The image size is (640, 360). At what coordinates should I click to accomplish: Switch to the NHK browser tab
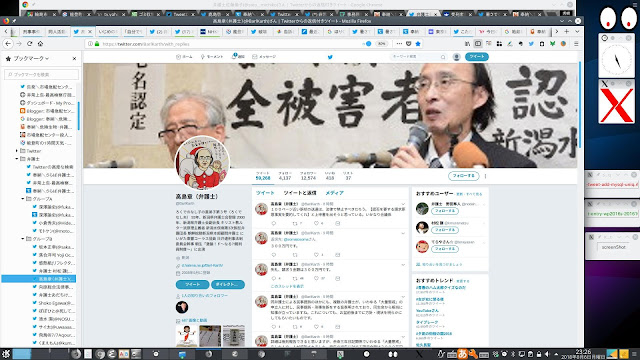[x=209, y=31]
